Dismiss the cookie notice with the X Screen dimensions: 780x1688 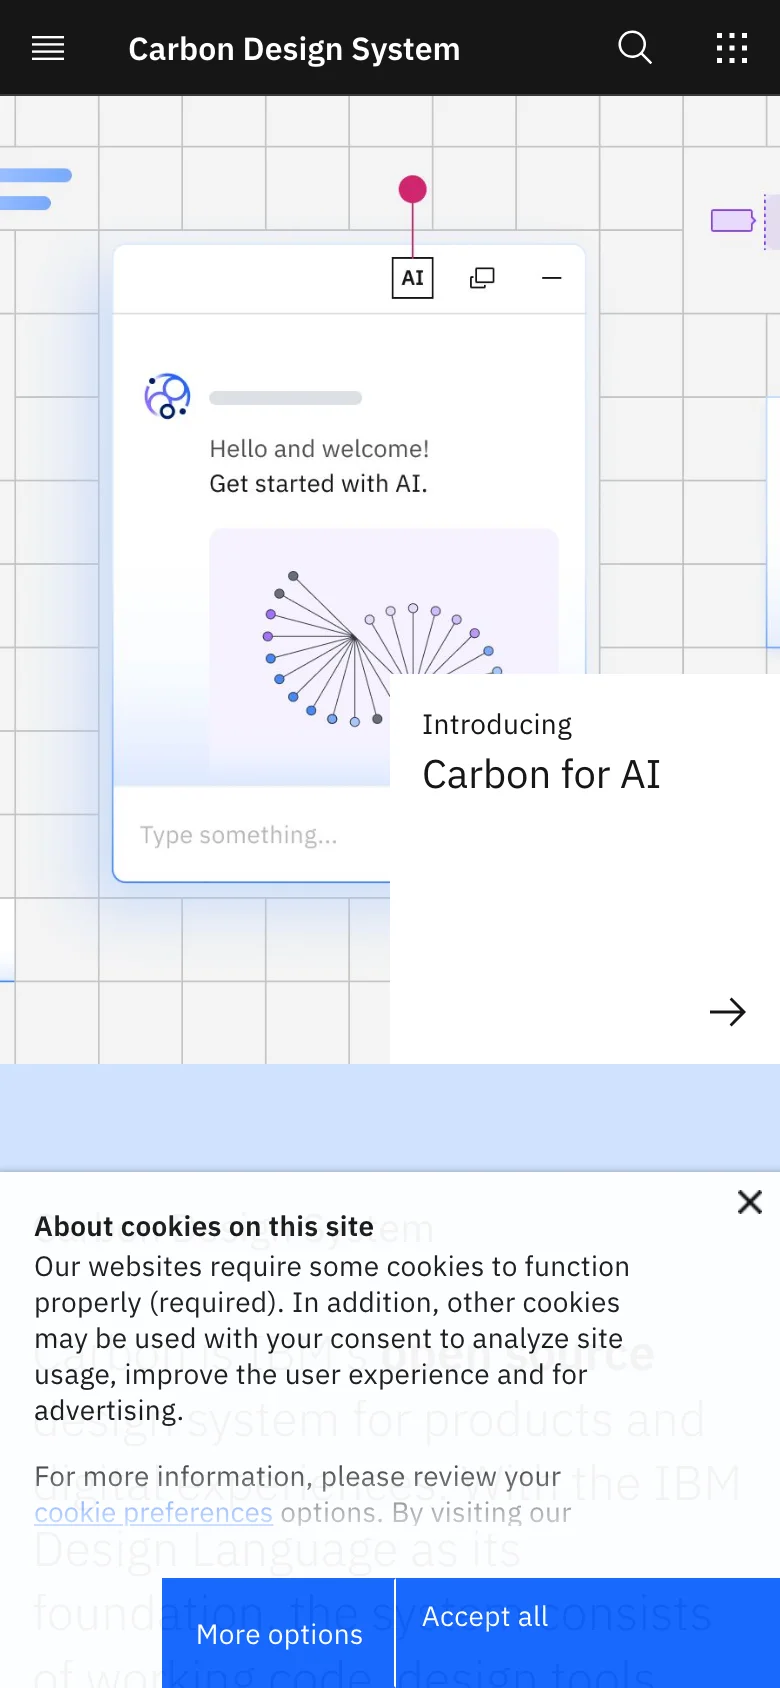point(749,1201)
